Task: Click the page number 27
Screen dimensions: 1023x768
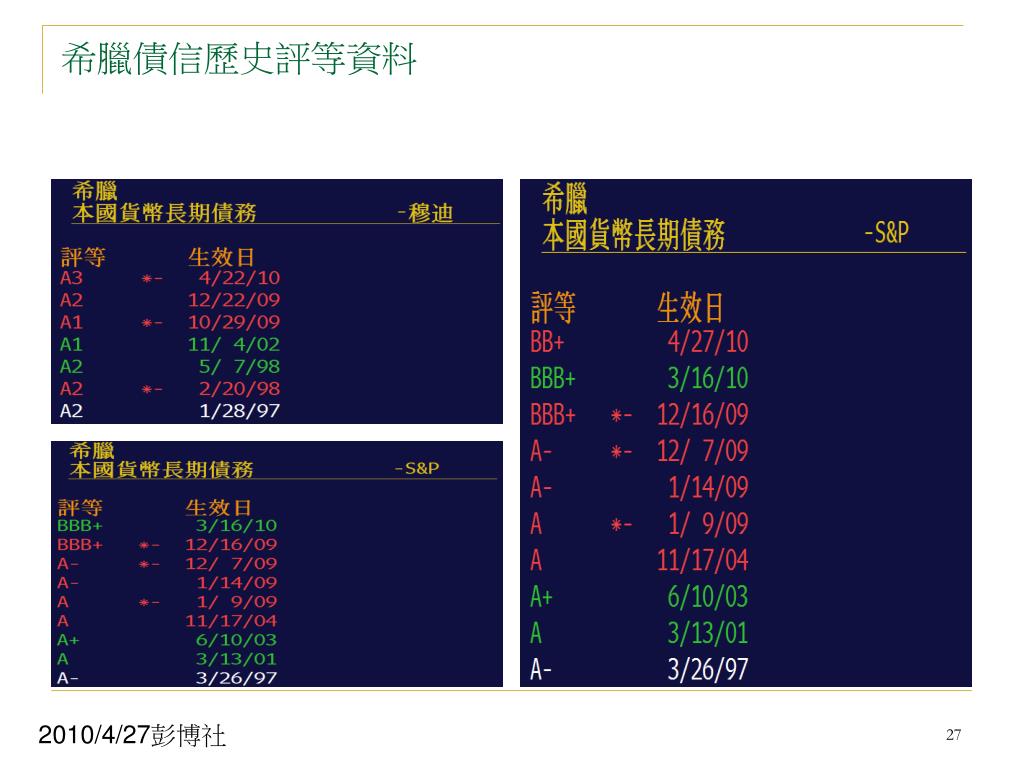Action: [953, 735]
